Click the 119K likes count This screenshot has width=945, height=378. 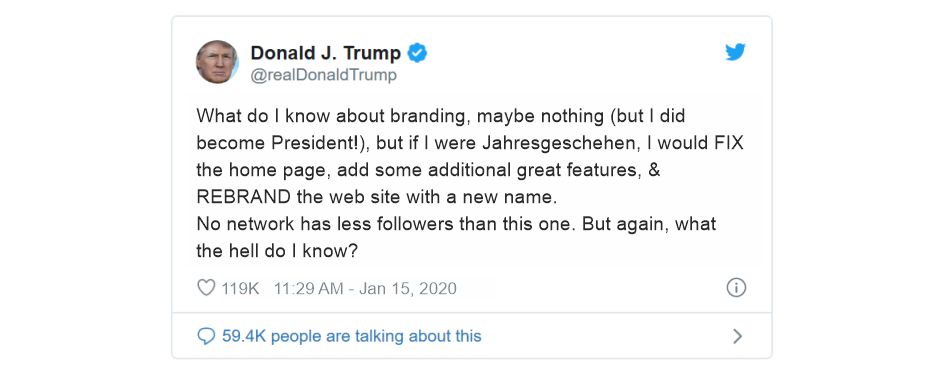pyautogui.click(x=240, y=288)
